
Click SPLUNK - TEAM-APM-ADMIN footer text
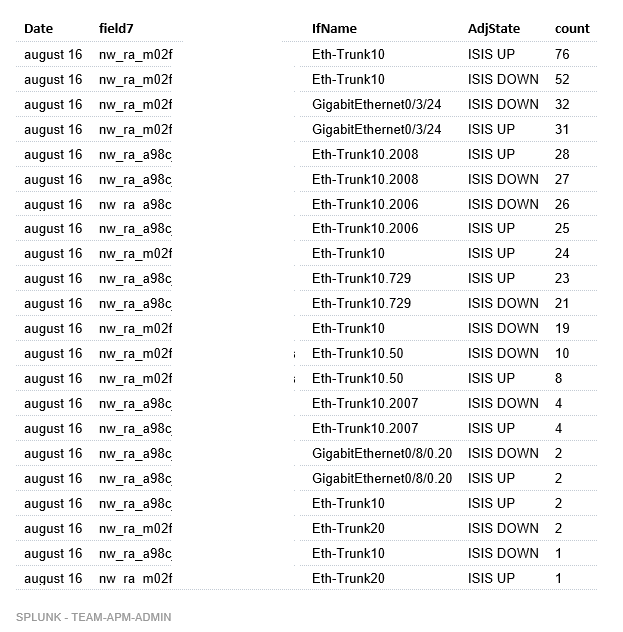pos(93,617)
